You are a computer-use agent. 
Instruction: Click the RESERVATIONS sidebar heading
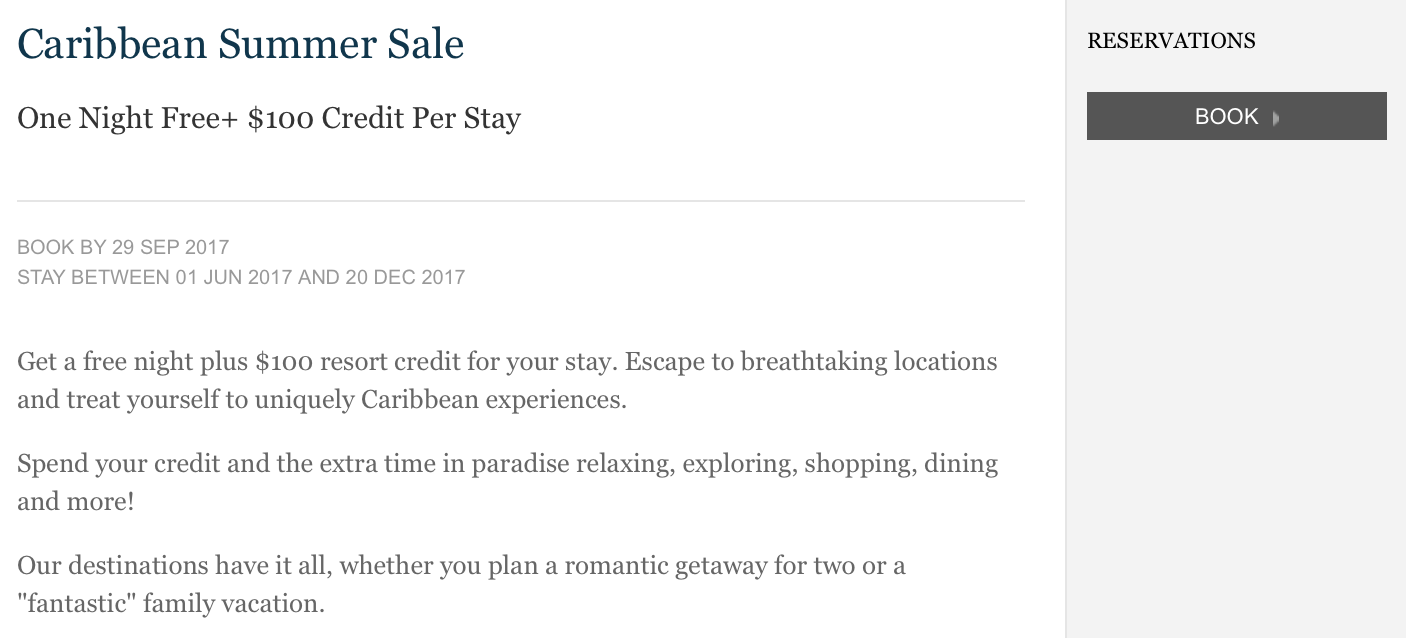tap(1171, 41)
